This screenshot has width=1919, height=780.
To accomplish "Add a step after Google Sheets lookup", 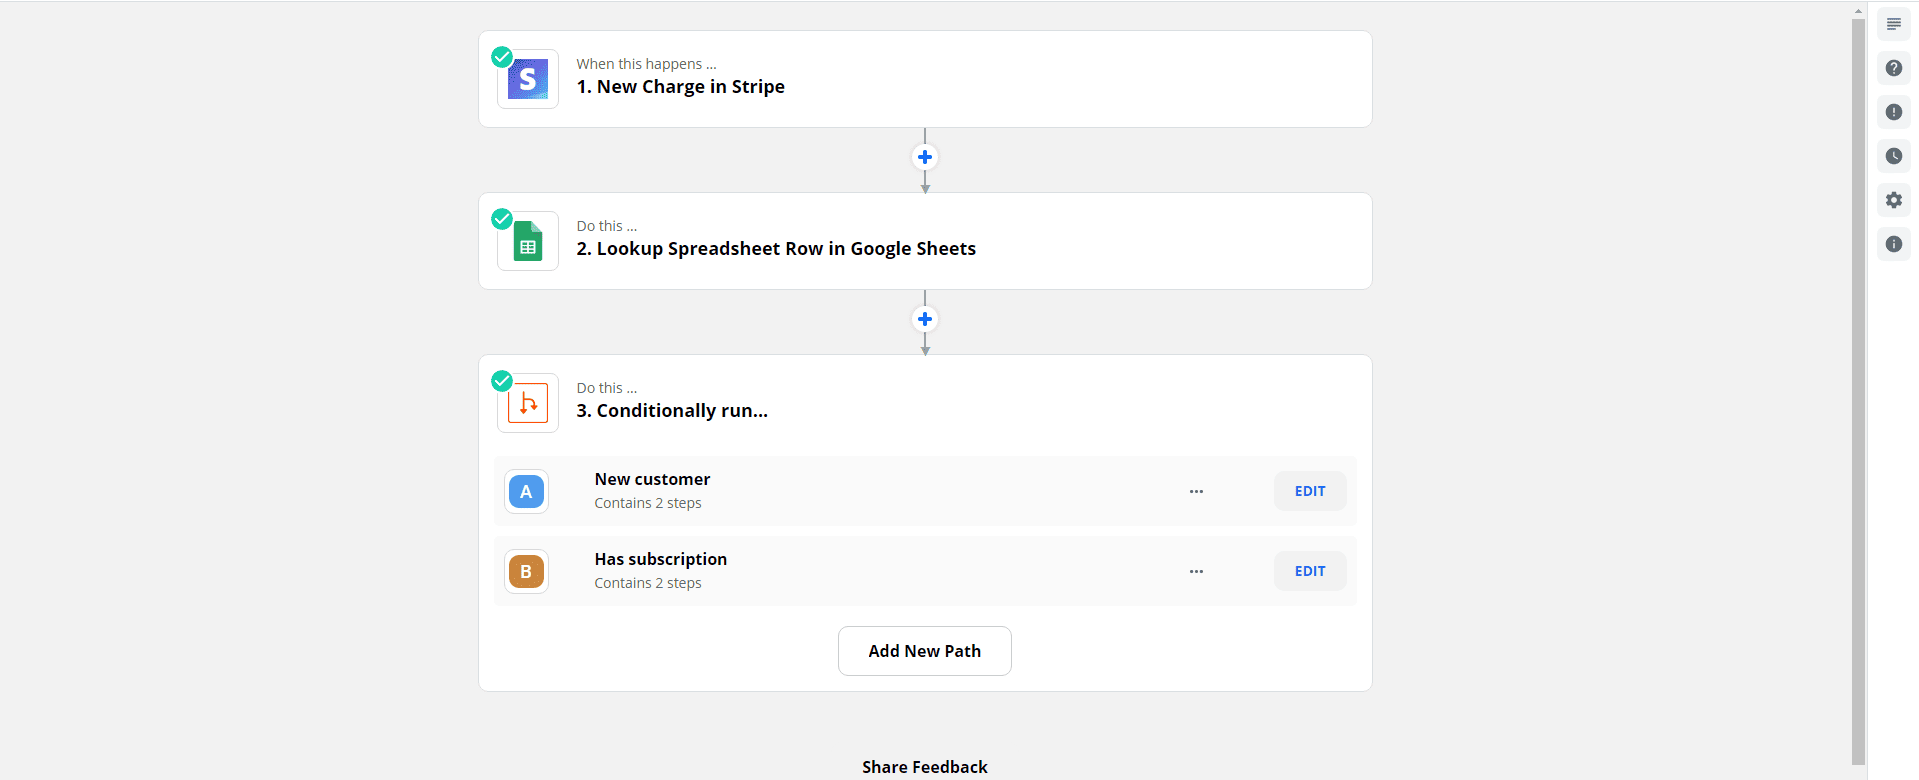I will click(925, 319).
